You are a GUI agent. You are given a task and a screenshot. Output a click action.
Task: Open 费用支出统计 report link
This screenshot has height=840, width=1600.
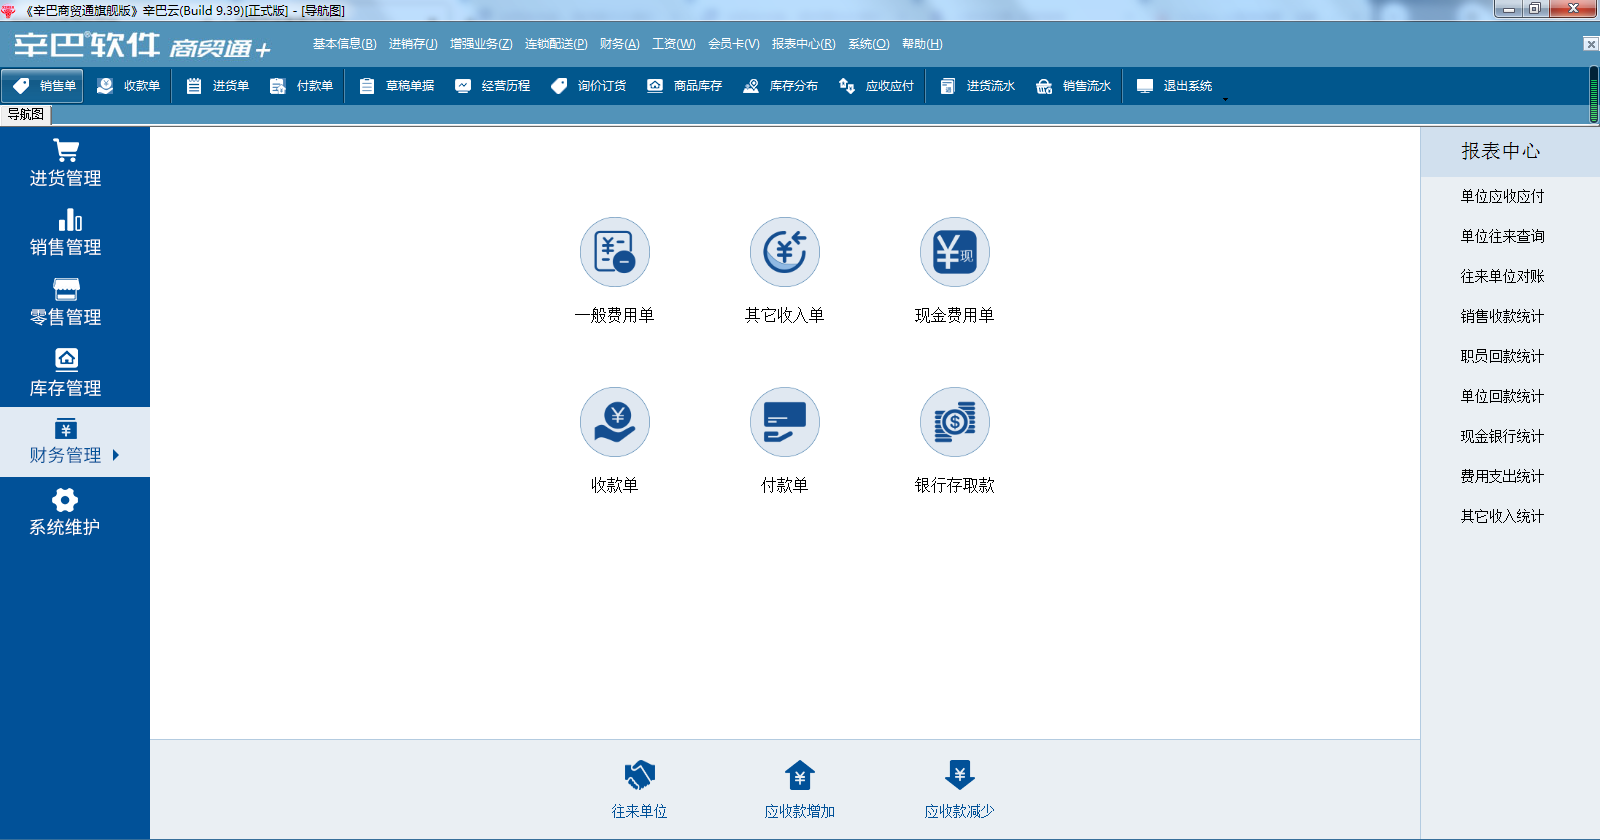coord(1502,476)
